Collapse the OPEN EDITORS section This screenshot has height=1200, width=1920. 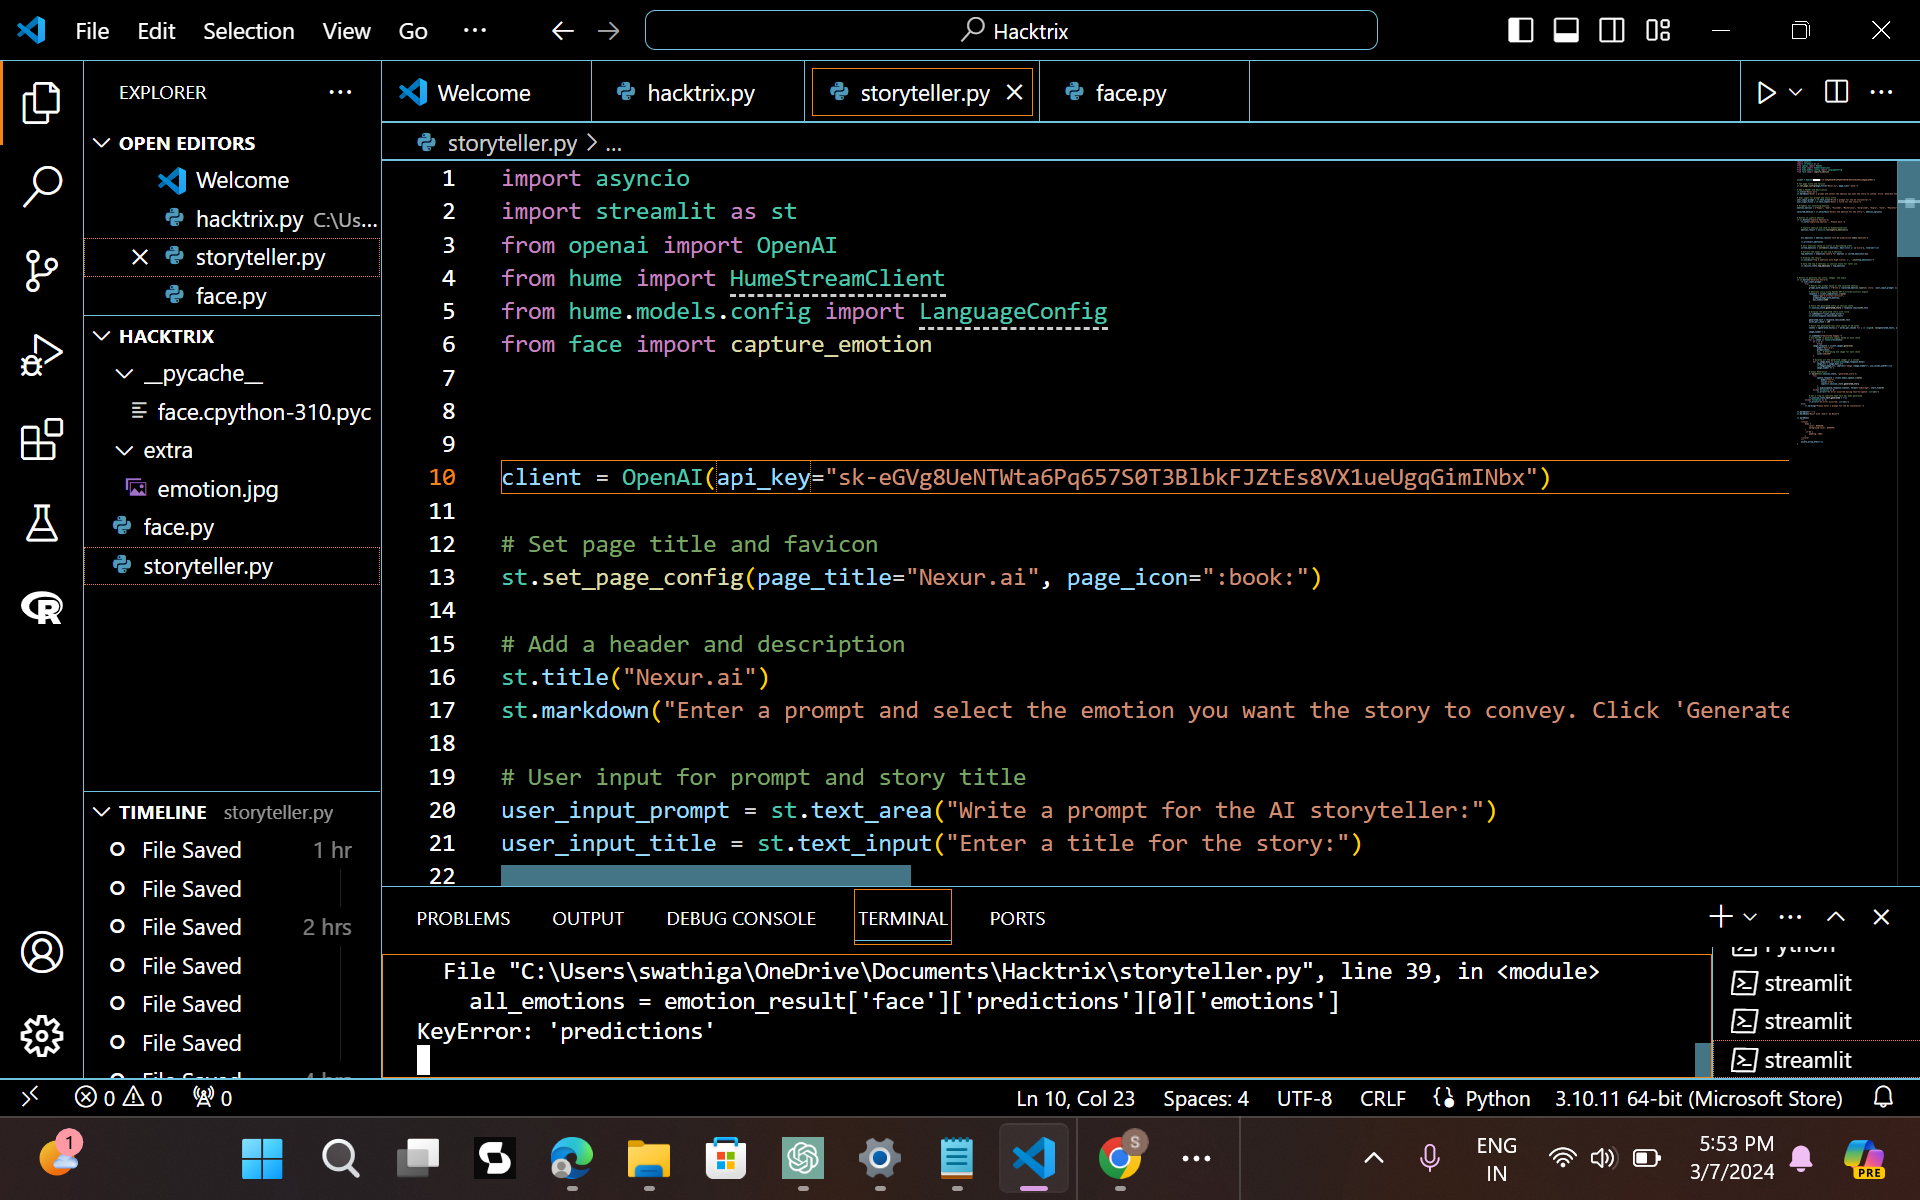click(x=101, y=142)
